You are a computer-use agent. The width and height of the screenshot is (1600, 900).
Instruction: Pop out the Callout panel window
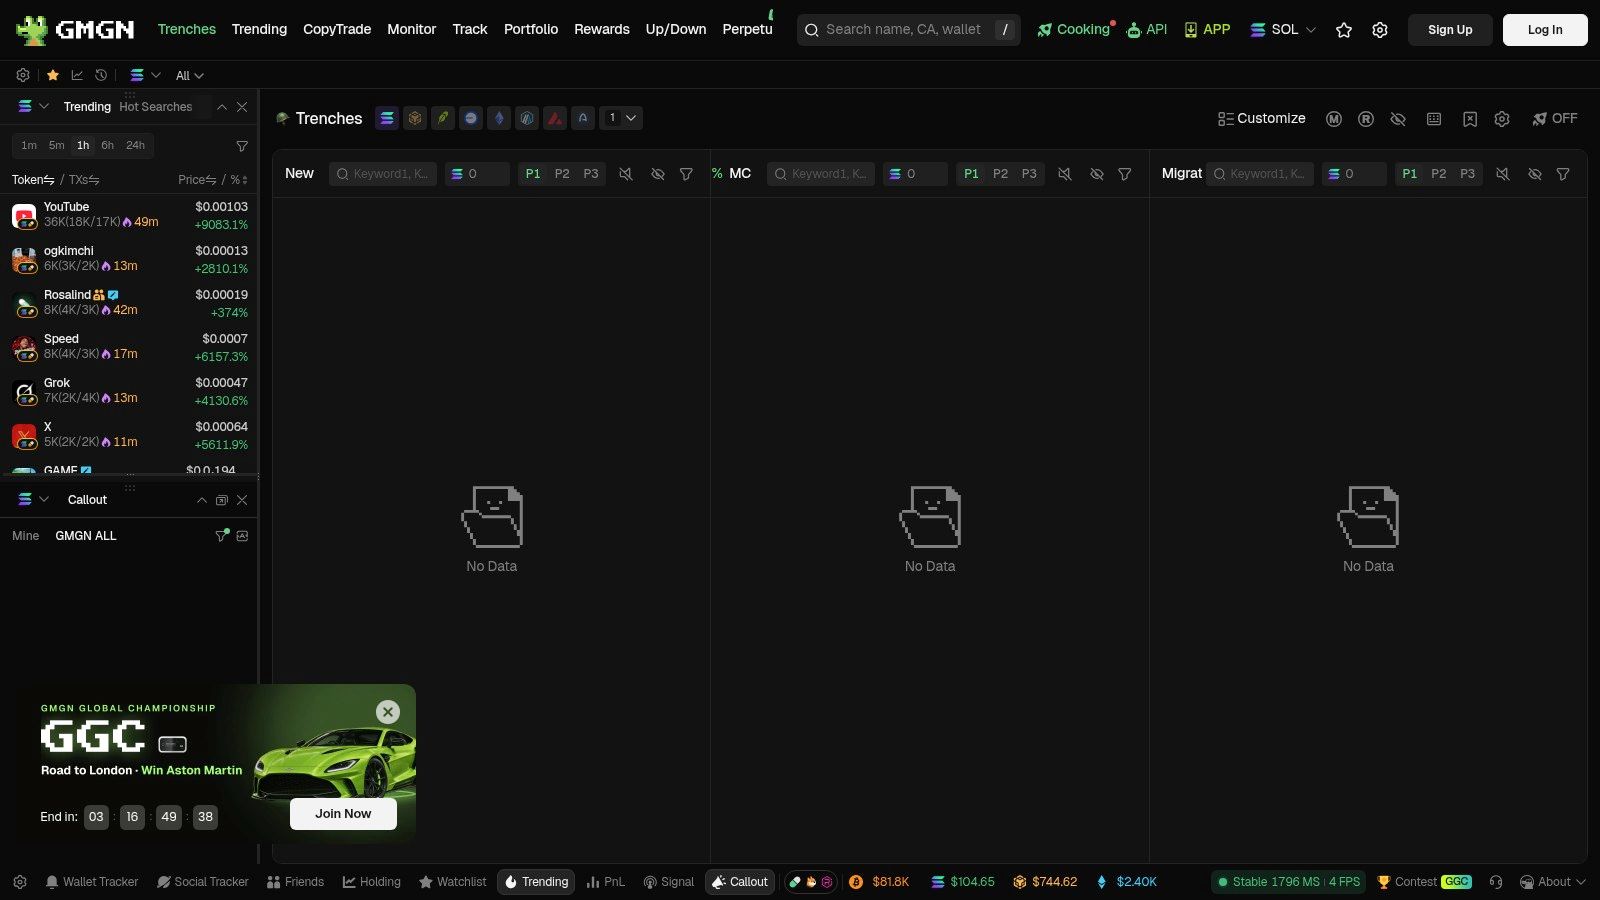222,500
